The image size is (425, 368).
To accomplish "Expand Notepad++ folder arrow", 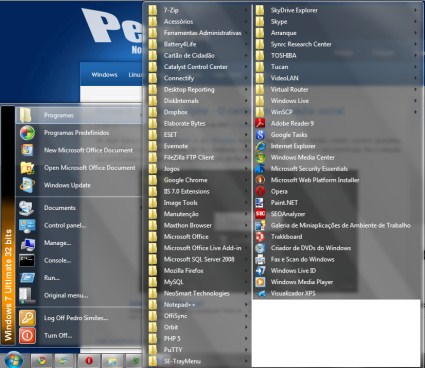I will 247,305.
